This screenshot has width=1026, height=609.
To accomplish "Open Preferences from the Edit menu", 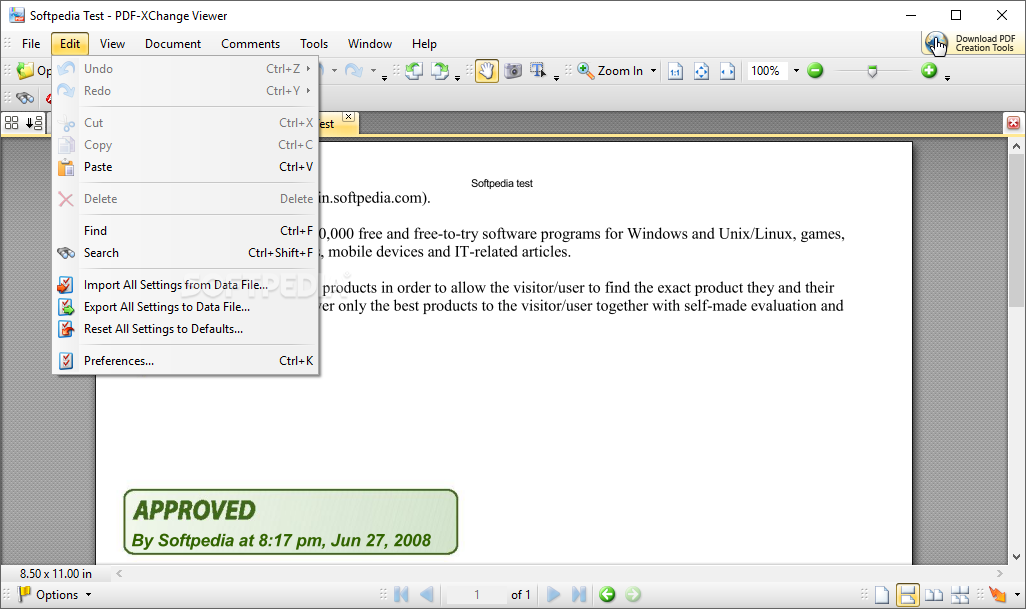I will click(x=185, y=361).
